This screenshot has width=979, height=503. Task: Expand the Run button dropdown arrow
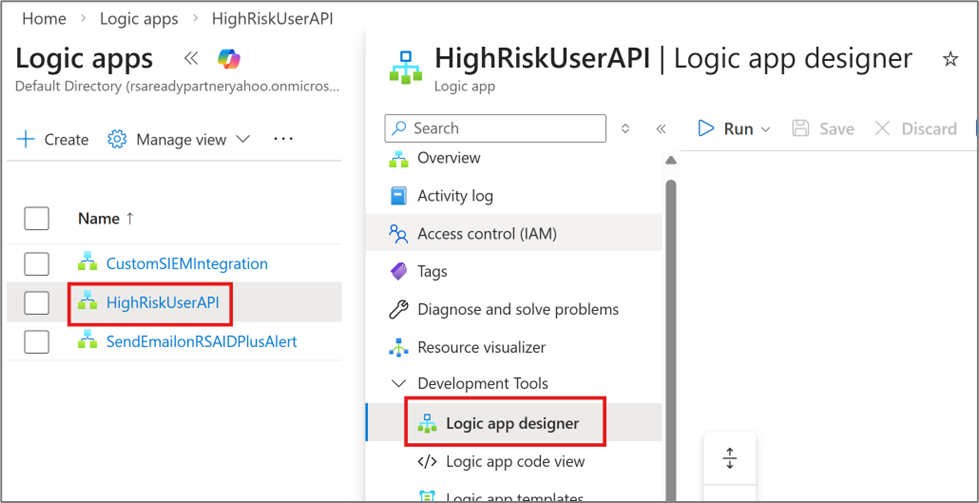(767, 129)
